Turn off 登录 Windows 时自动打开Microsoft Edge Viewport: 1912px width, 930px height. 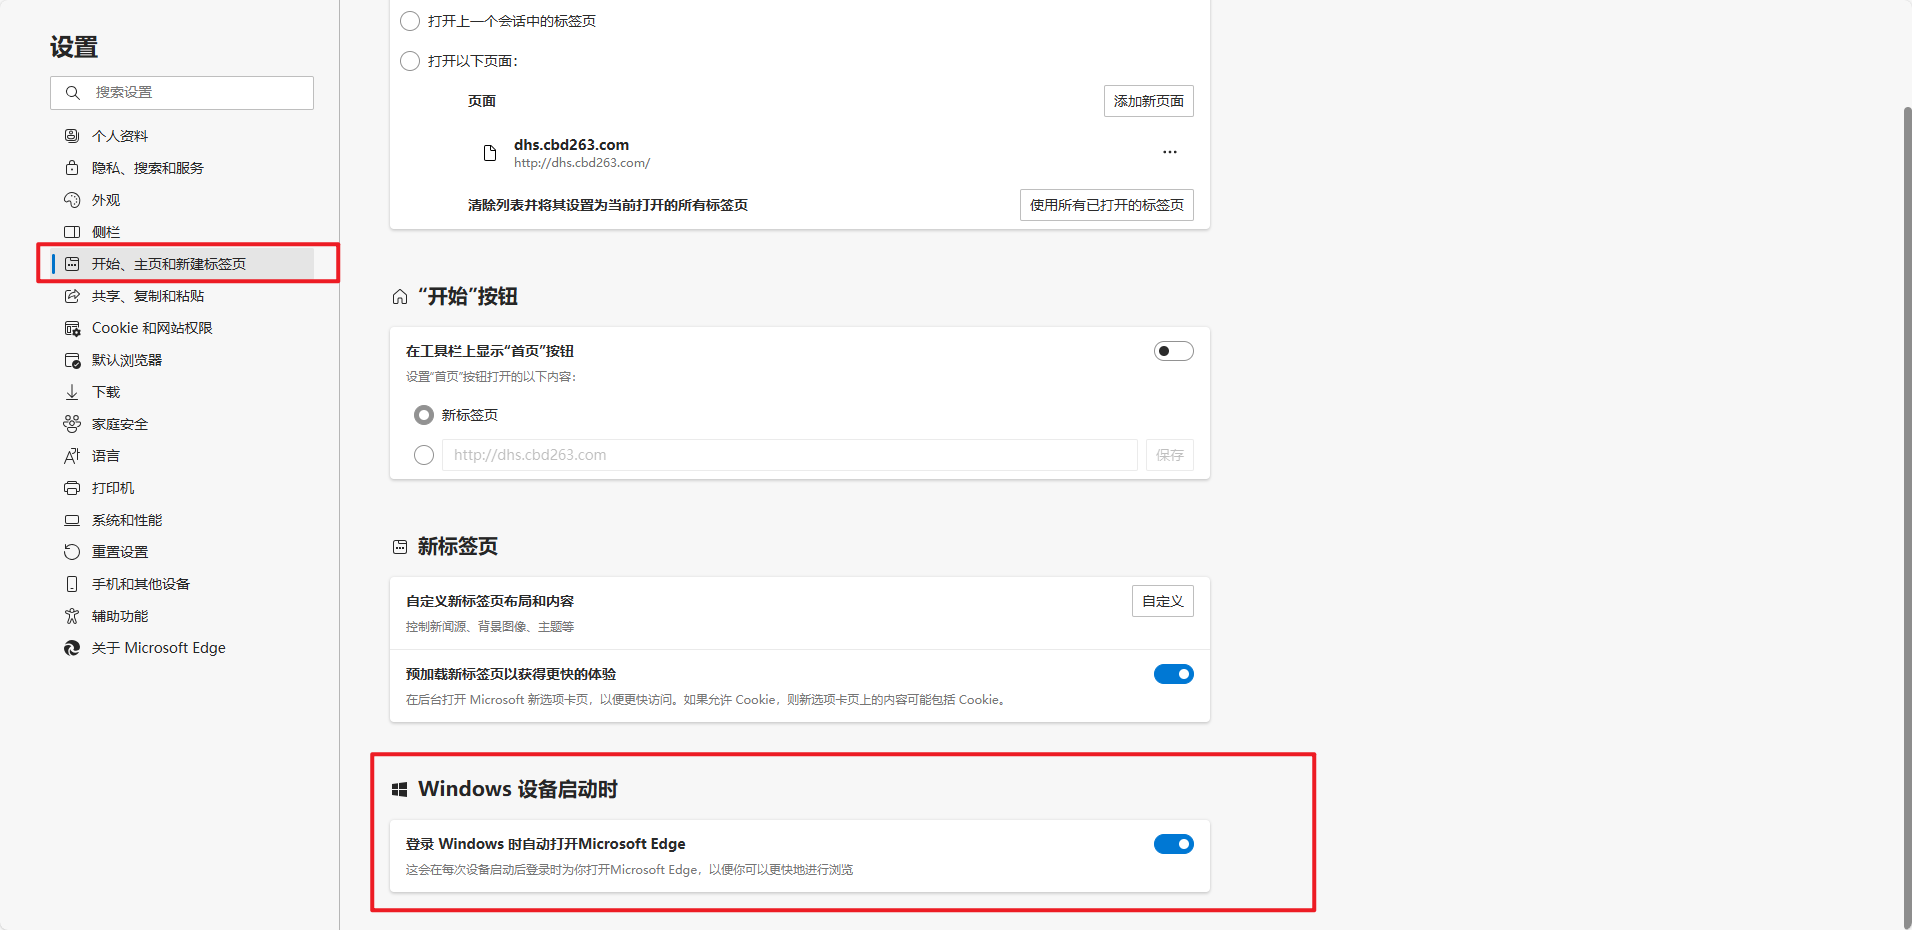[1172, 843]
